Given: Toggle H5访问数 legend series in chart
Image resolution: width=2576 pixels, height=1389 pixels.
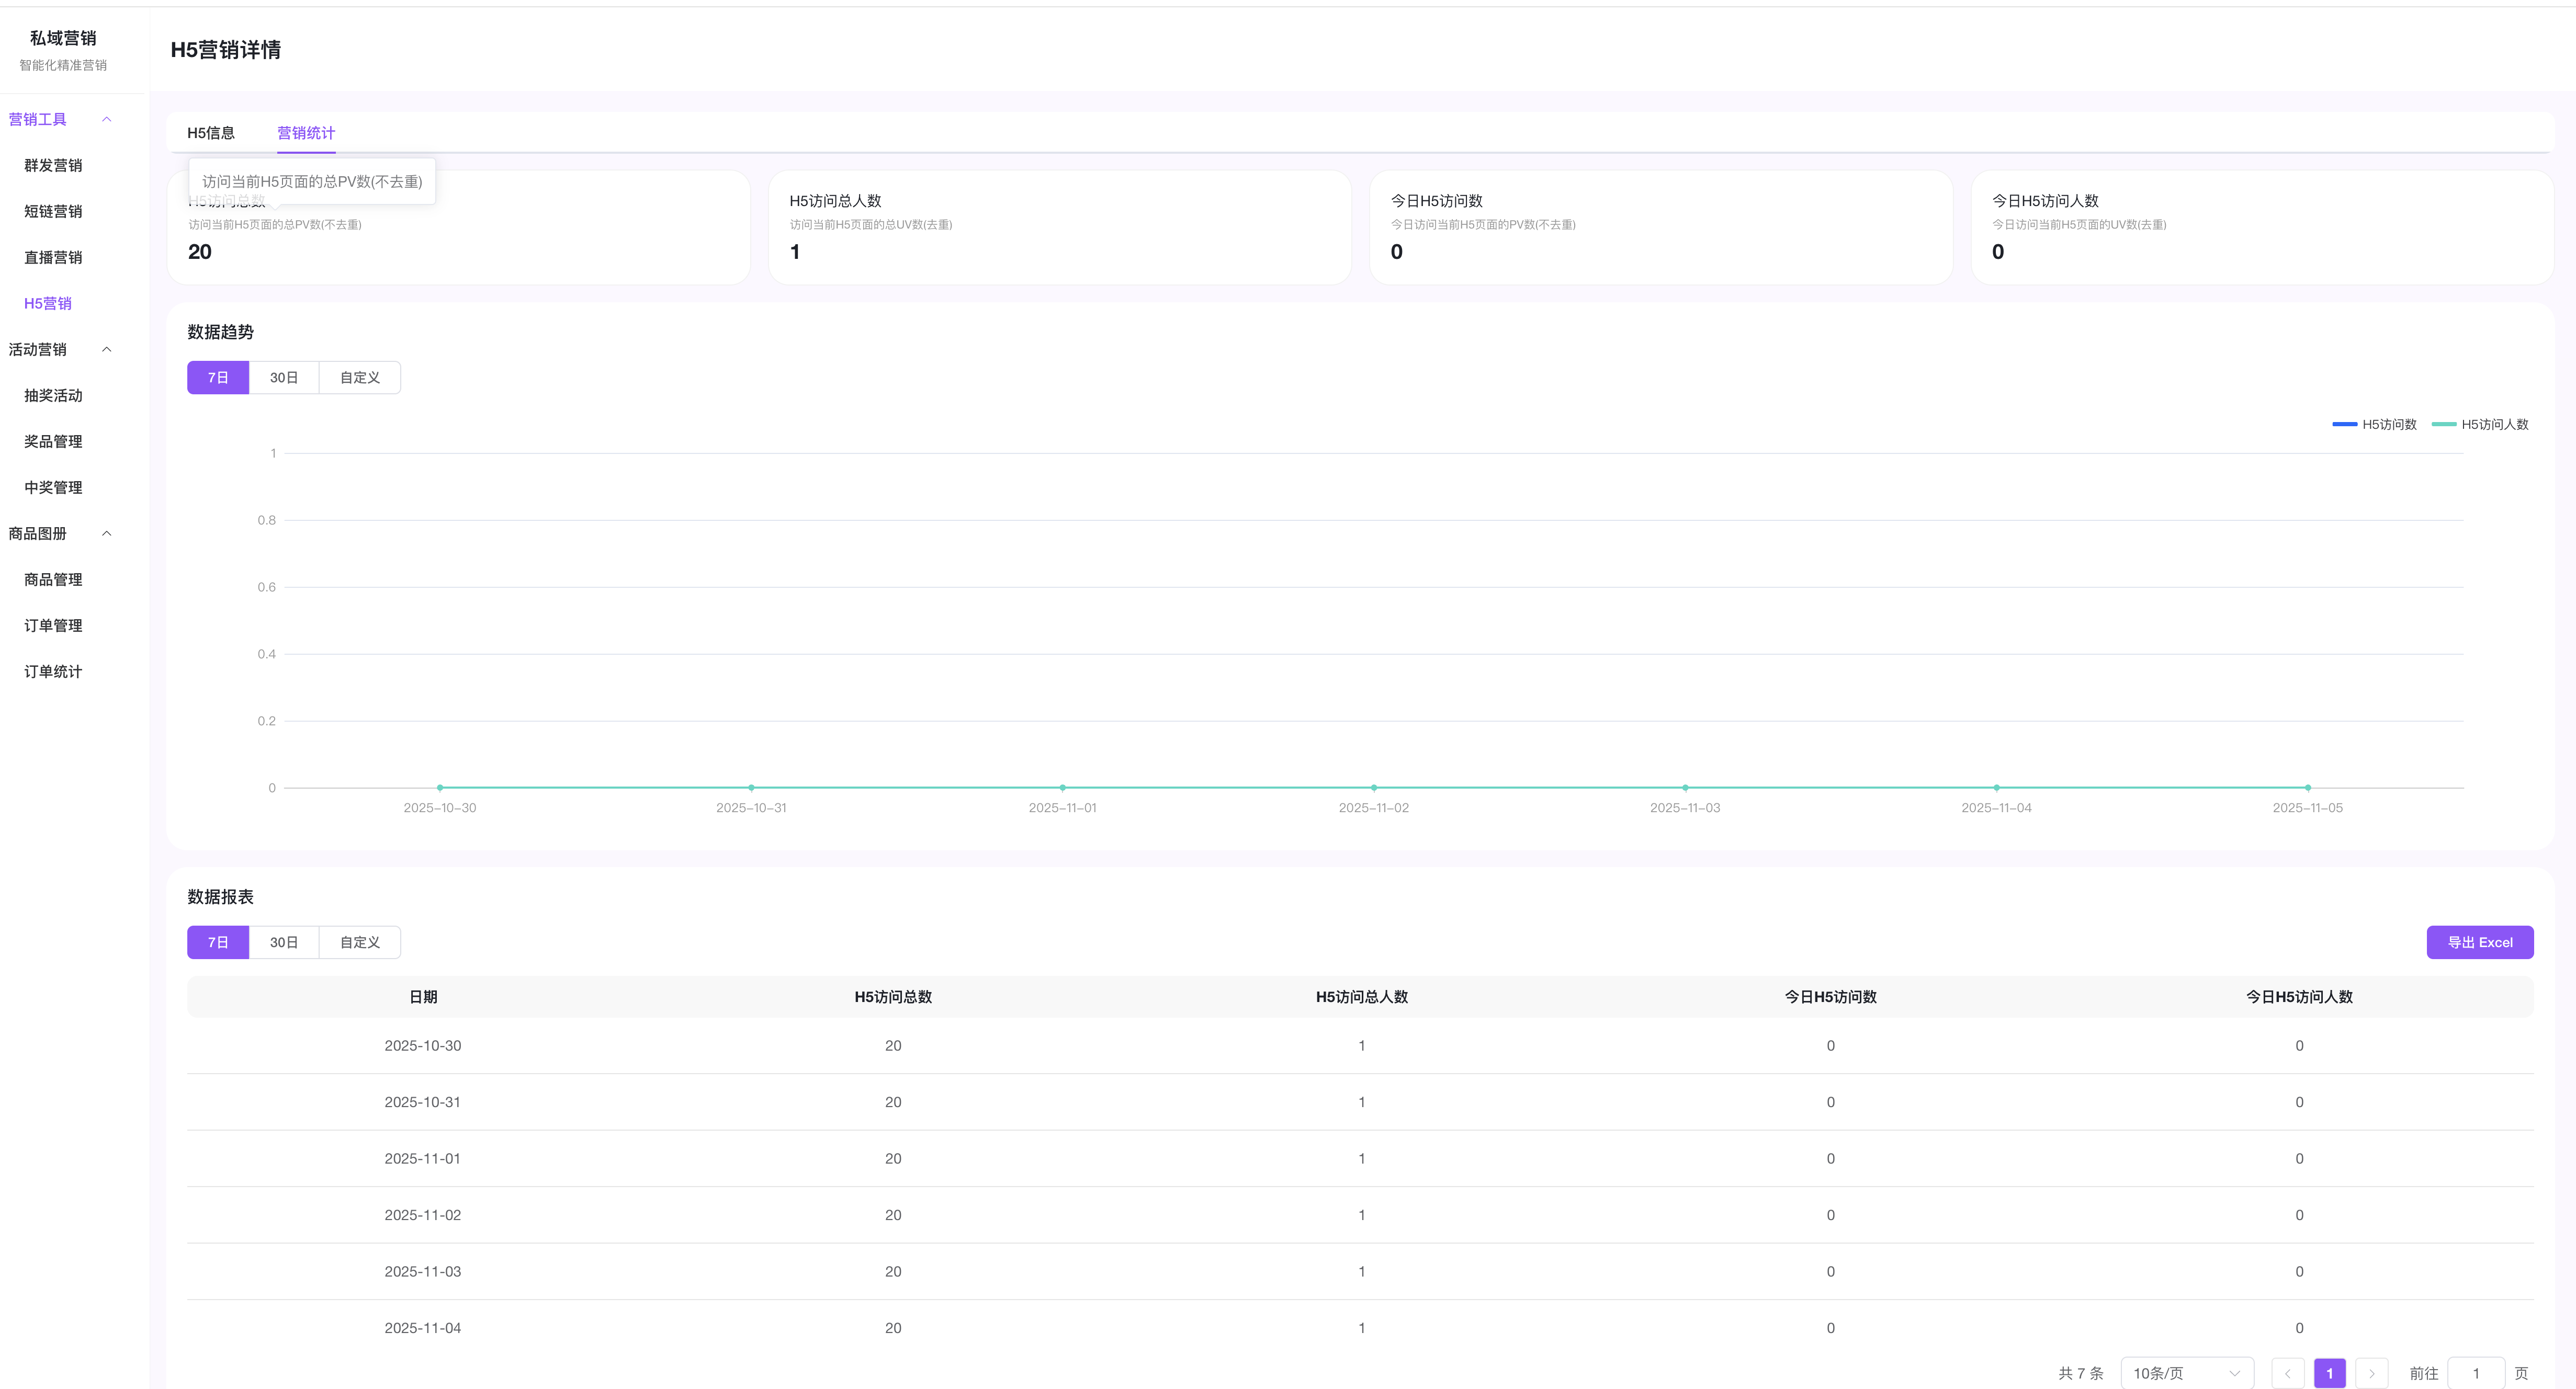Looking at the screenshot, I should [2375, 424].
